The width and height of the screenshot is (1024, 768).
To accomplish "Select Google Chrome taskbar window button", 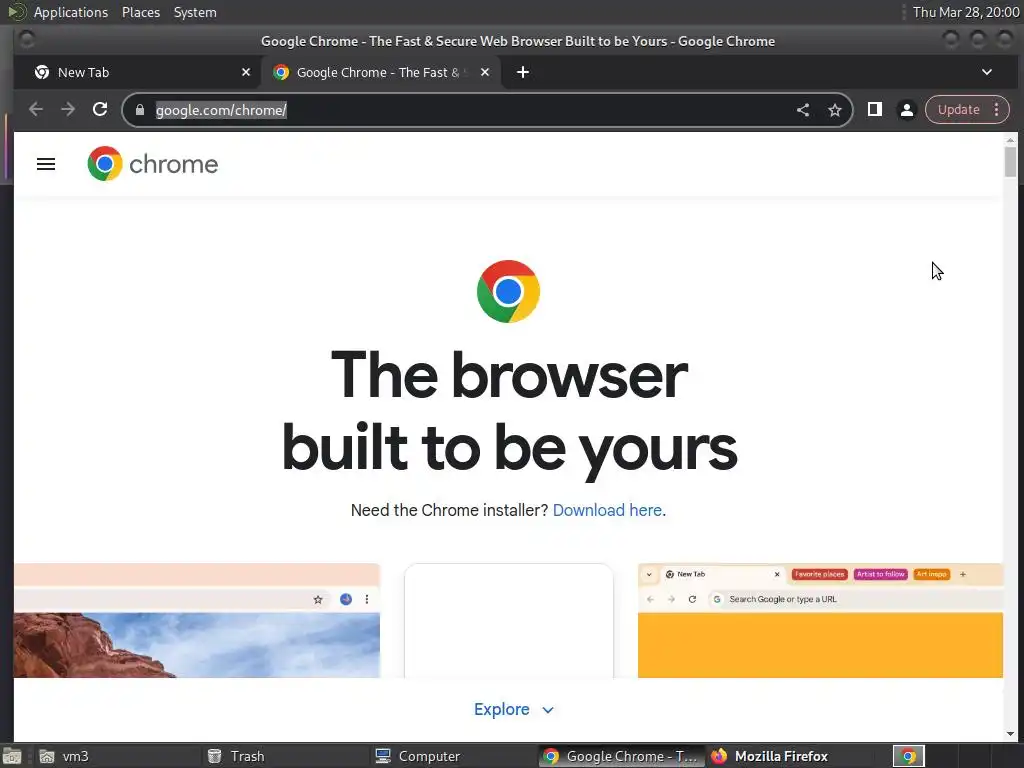I will (621, 756).
